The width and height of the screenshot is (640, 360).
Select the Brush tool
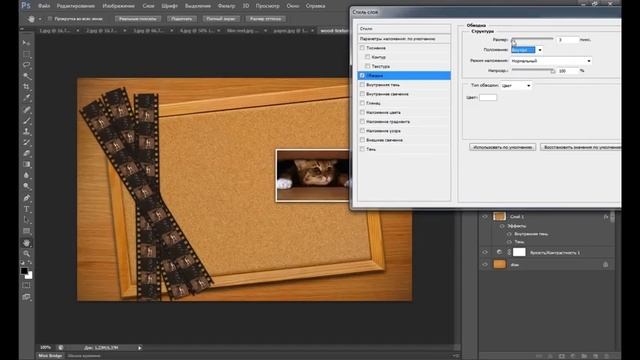(27, 121)
